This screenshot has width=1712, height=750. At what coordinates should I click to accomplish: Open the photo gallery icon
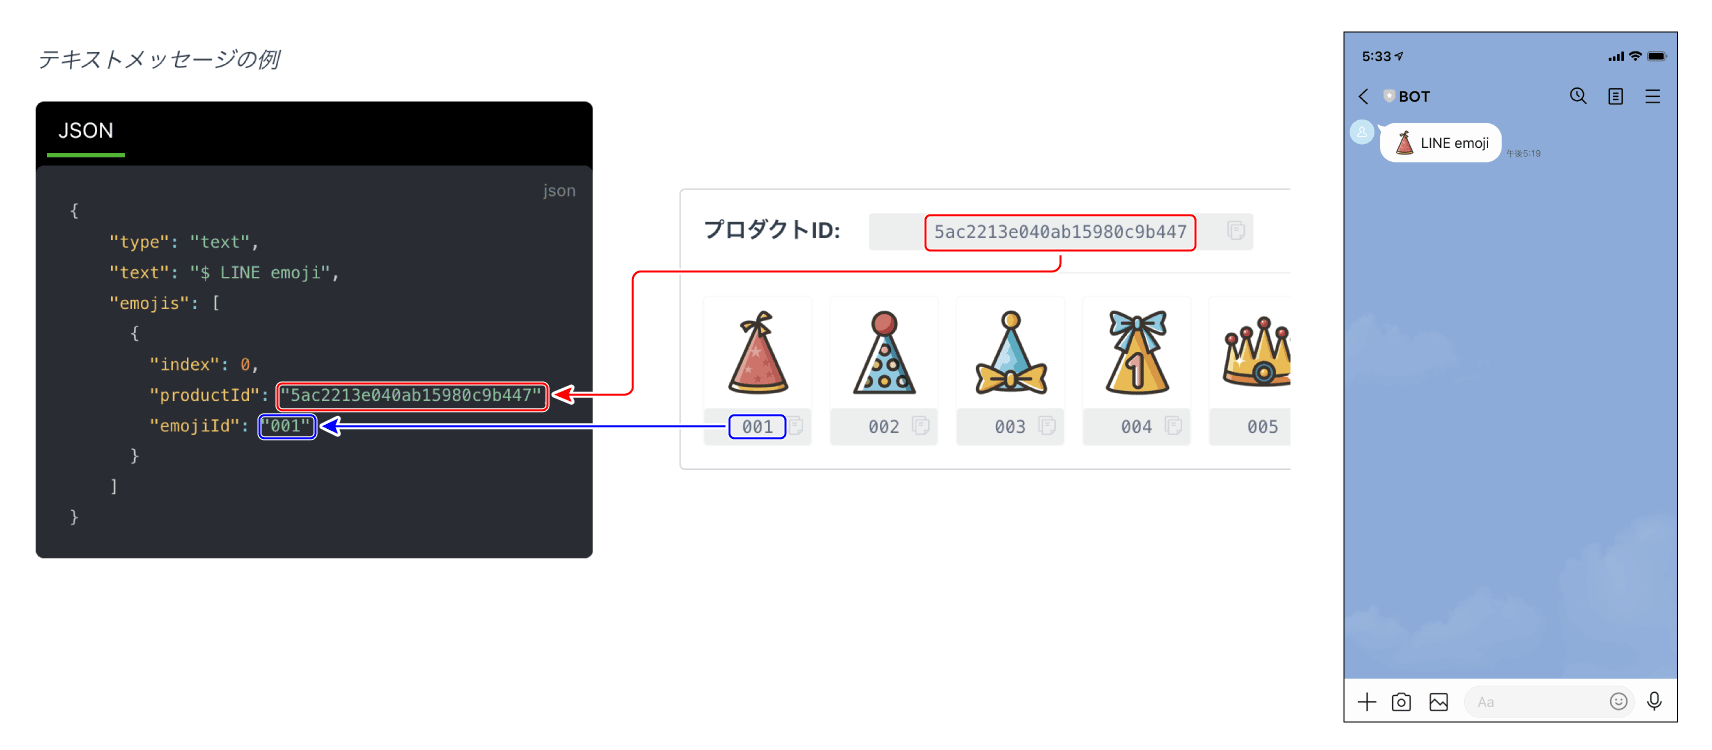click(1438, 702)
